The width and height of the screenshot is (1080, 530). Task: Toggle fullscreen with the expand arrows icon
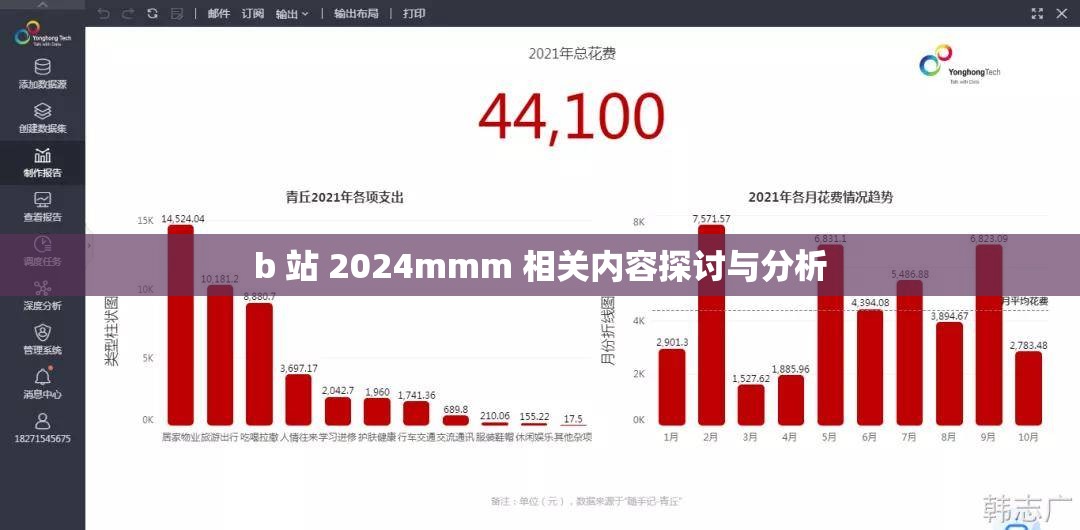point(1037,13)
